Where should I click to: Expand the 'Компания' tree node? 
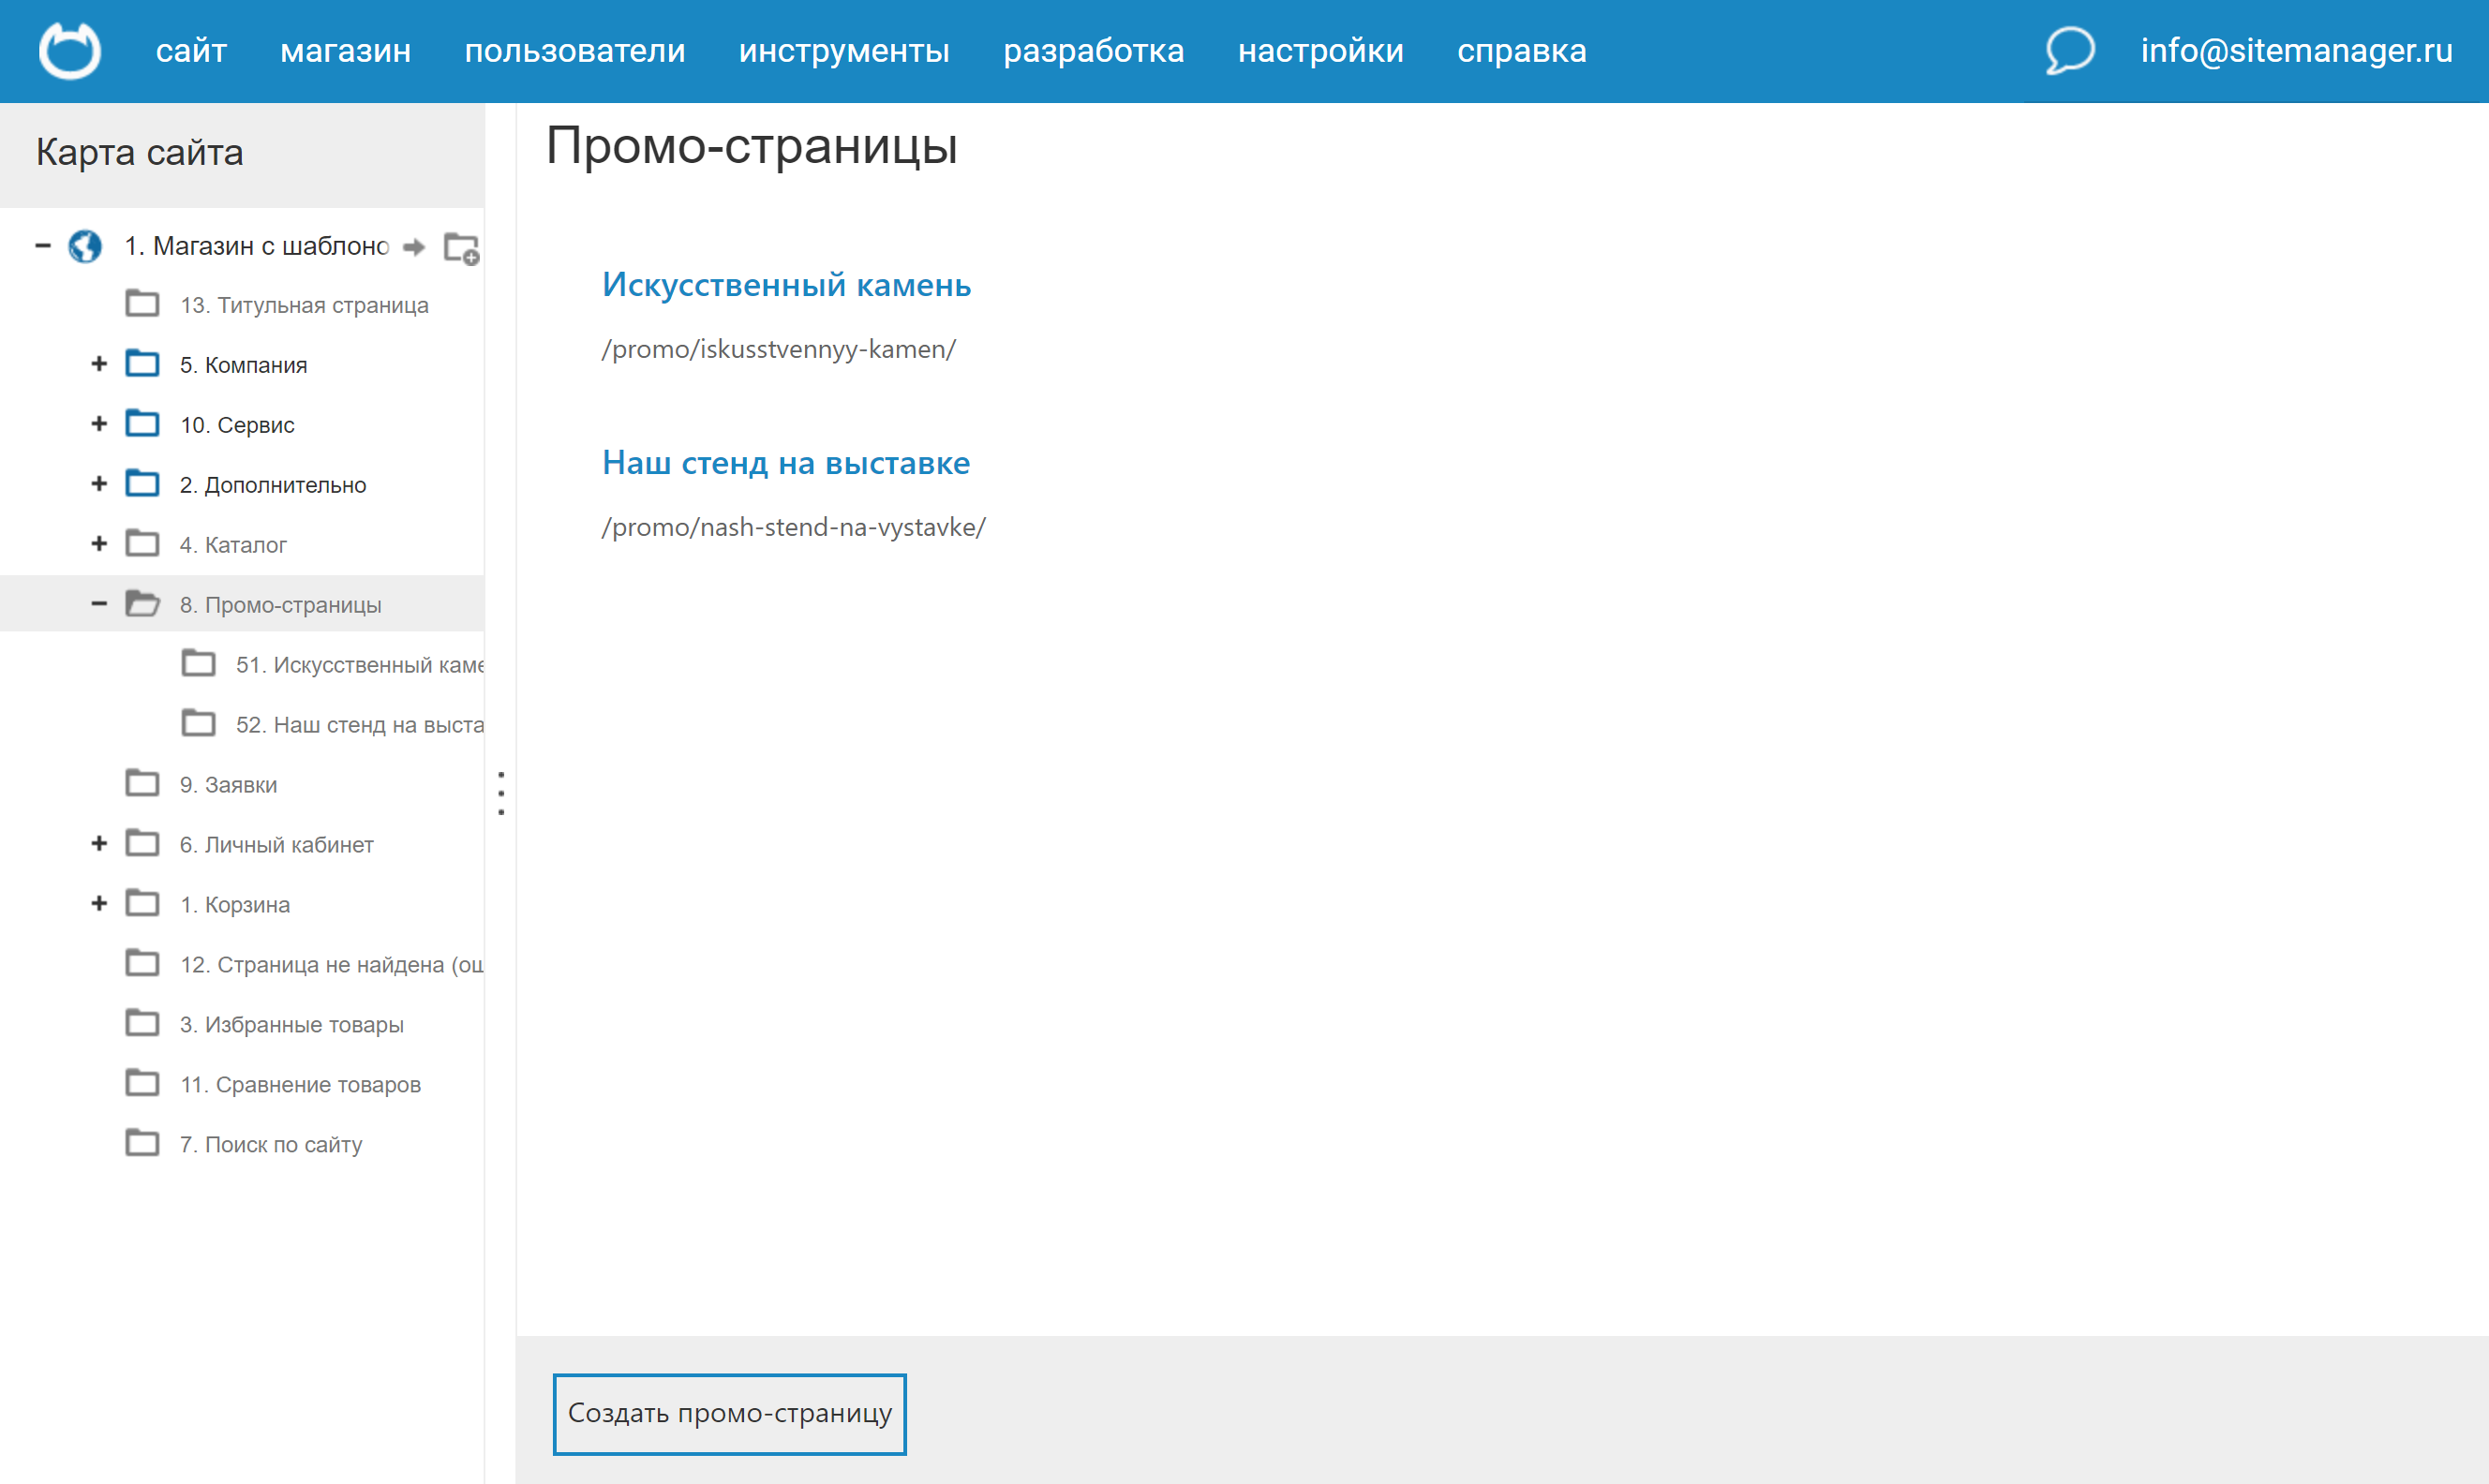tap(98, 363)
